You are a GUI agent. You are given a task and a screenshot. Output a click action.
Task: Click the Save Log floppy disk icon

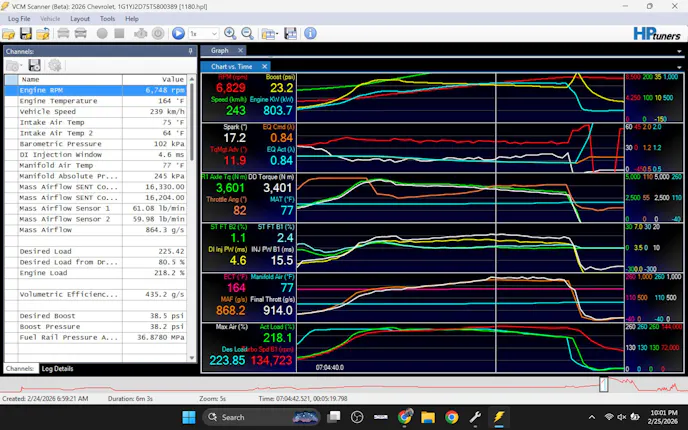pyautogui.click(x=27, y=33)
